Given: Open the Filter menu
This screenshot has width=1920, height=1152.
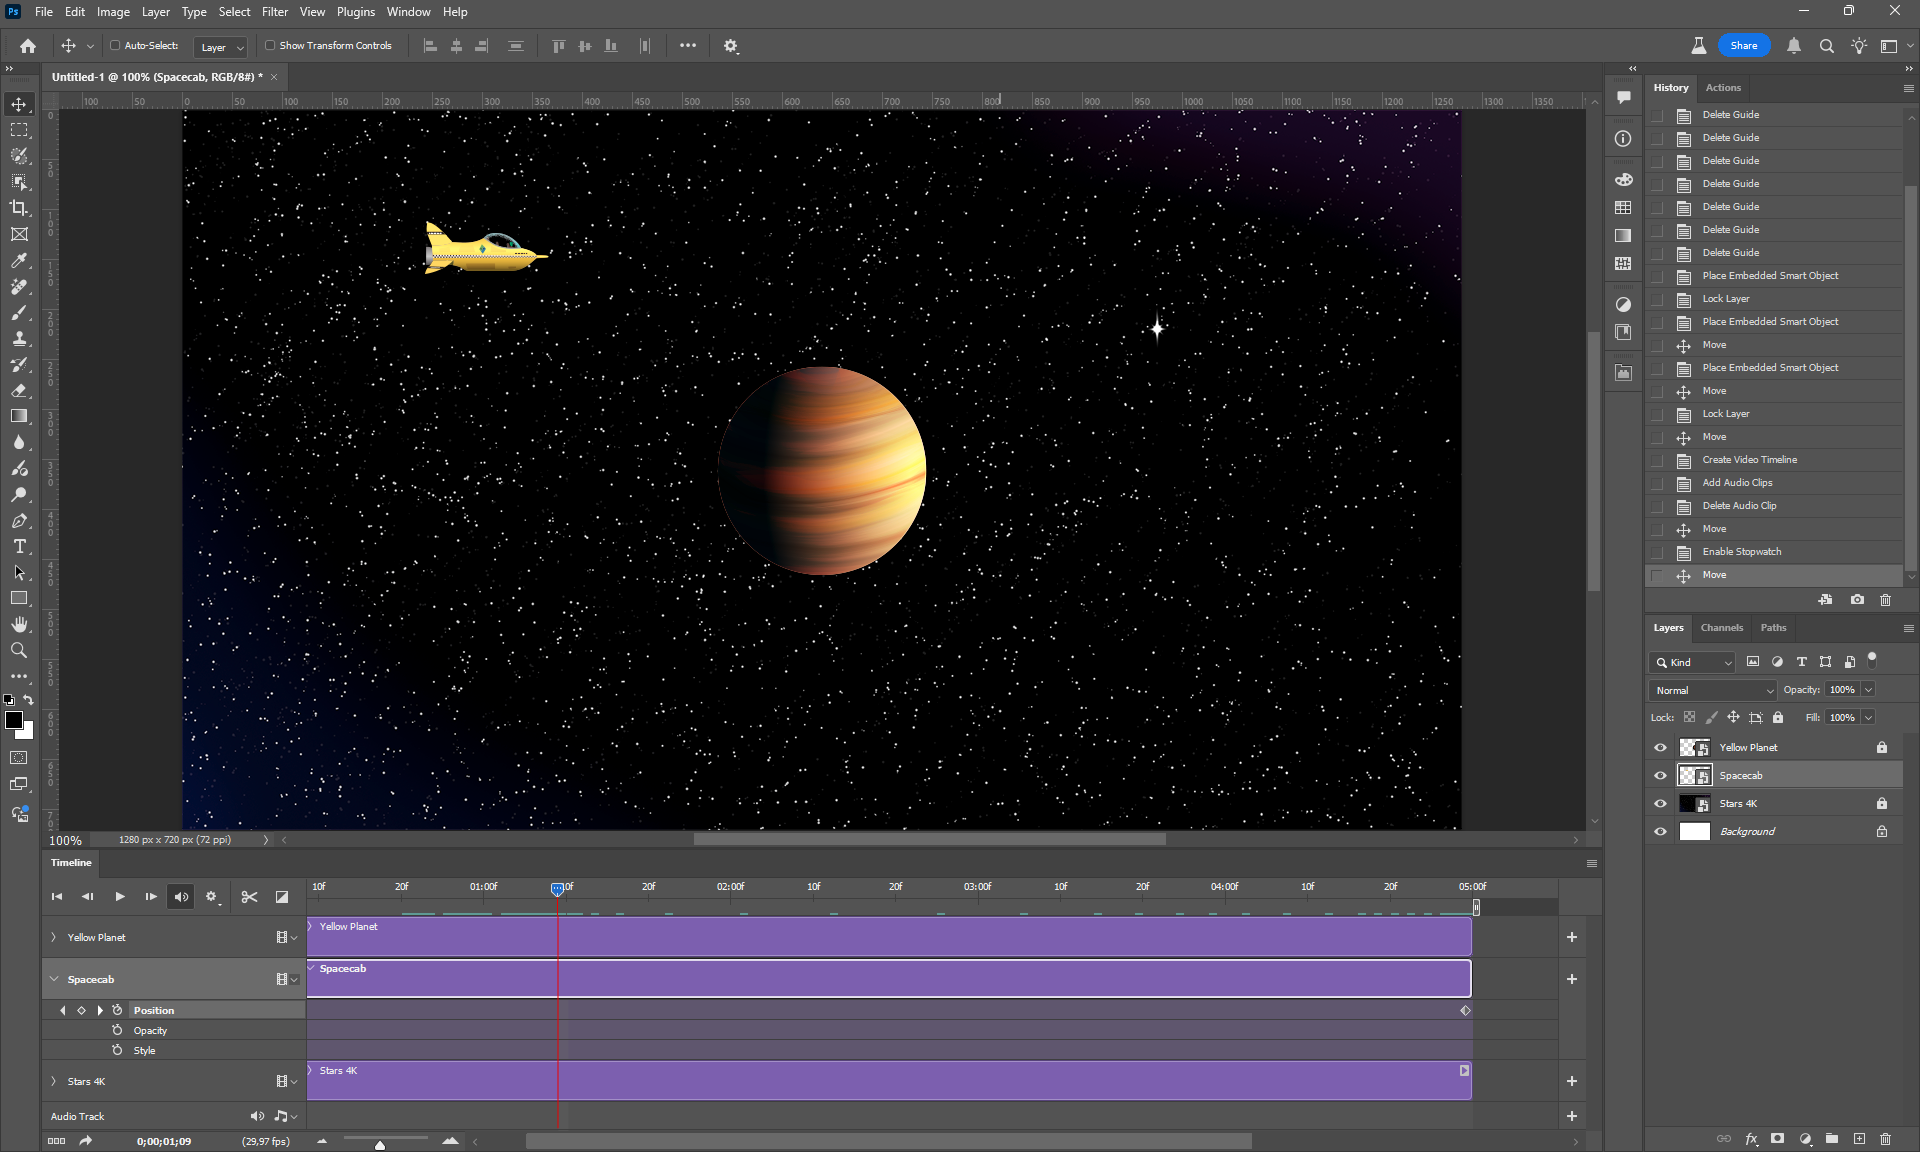Looking at the screenshot, I should (x=274, y=12).
